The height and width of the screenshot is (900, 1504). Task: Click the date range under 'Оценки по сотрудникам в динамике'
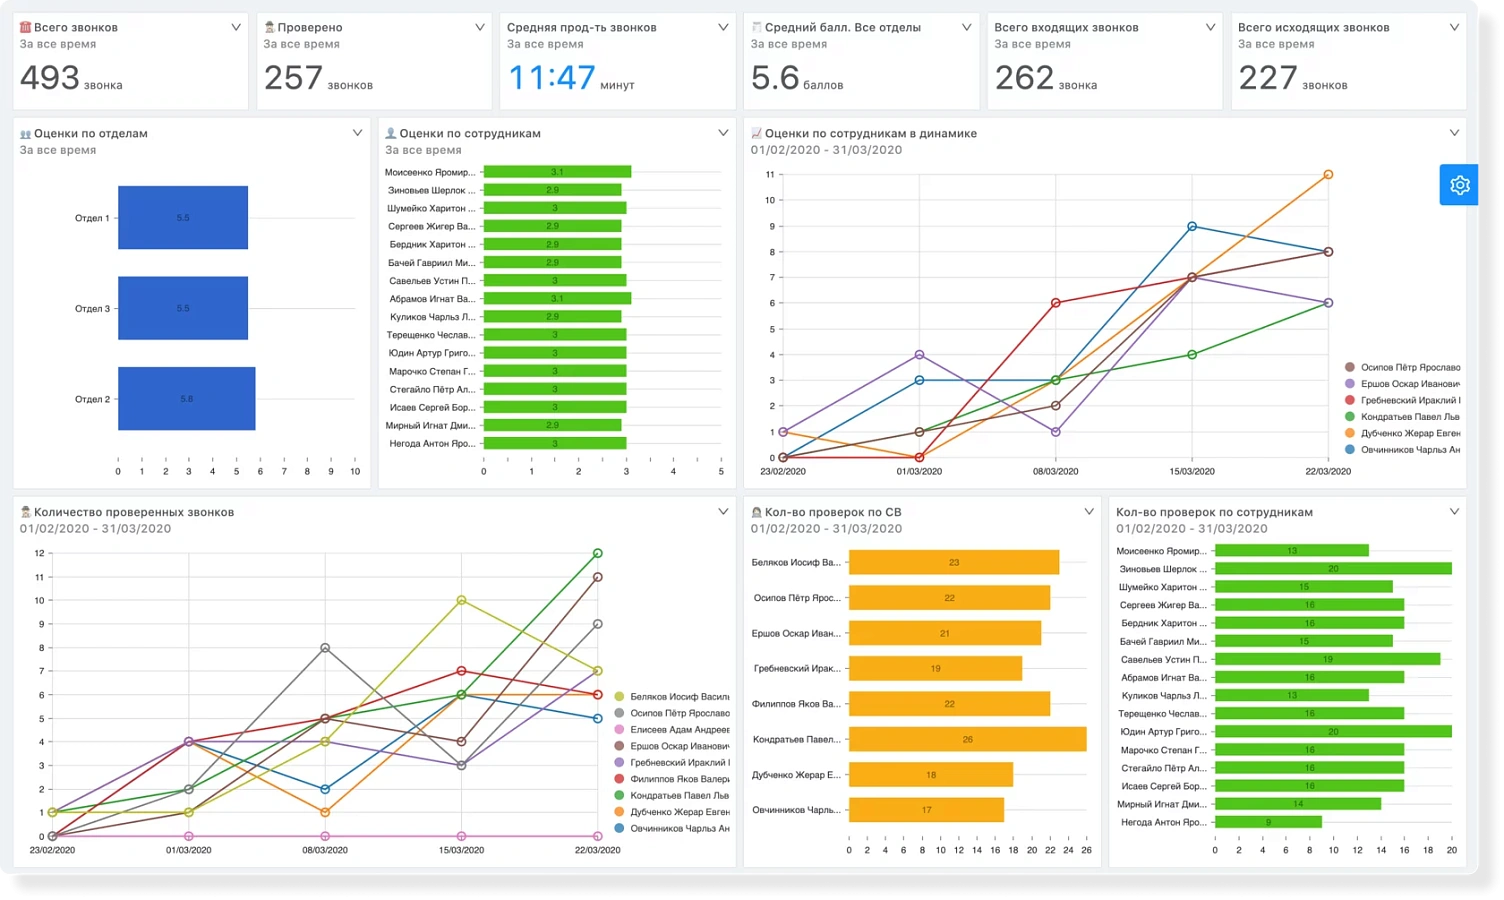pos(826,150)
